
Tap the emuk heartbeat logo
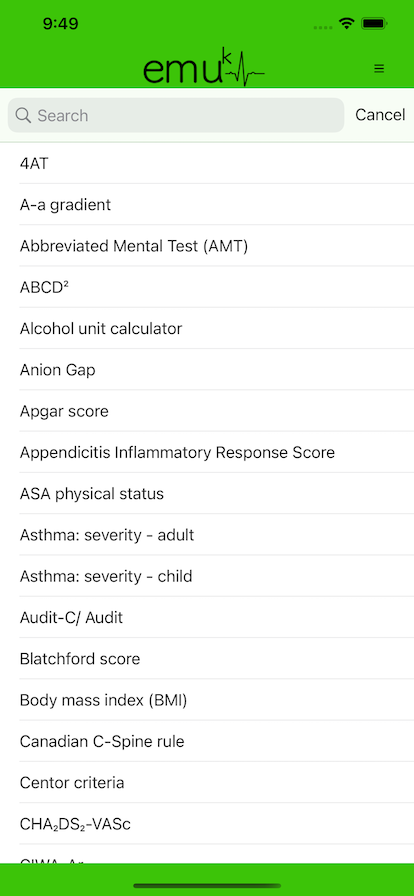click(x=204, y=67)
